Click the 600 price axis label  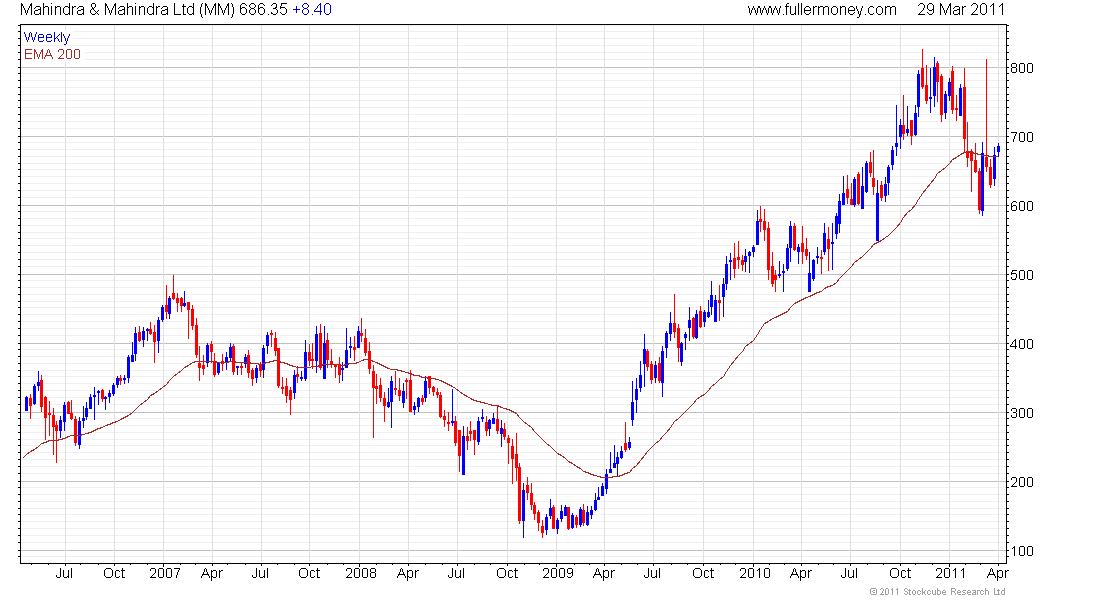click(x=1021, y=206)
